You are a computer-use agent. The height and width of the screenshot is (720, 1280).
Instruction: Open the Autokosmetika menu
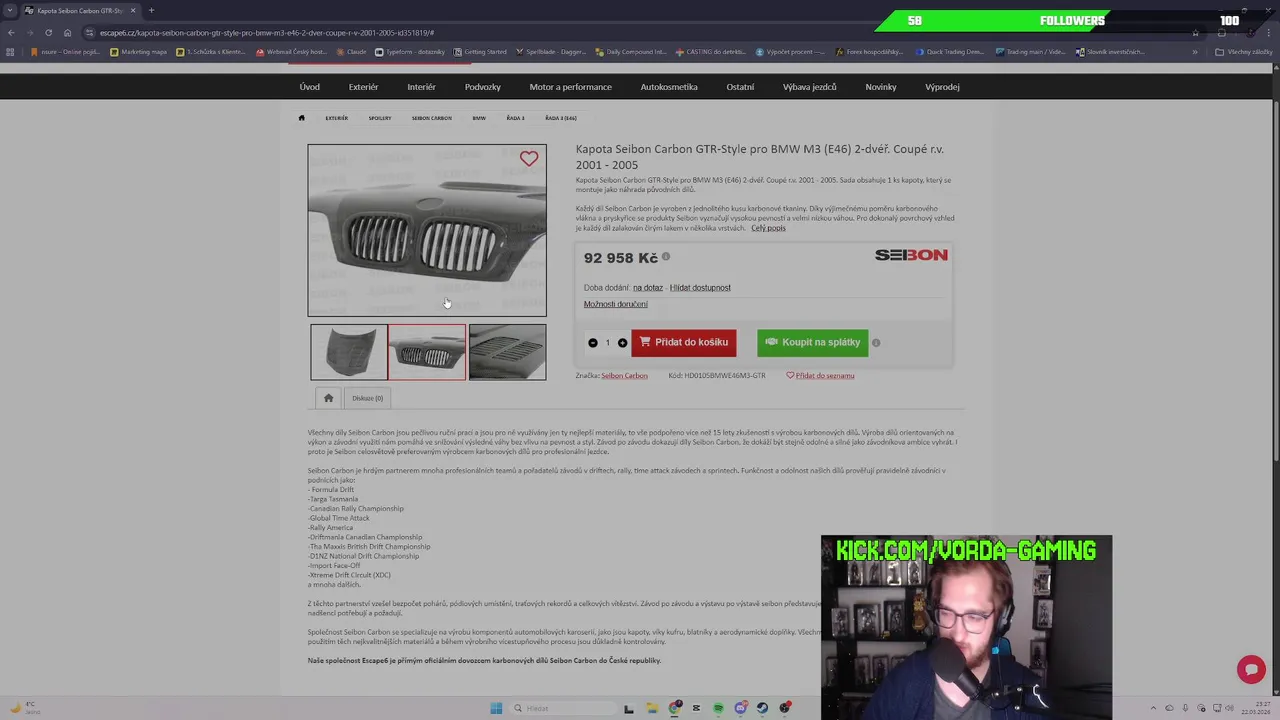669,87
